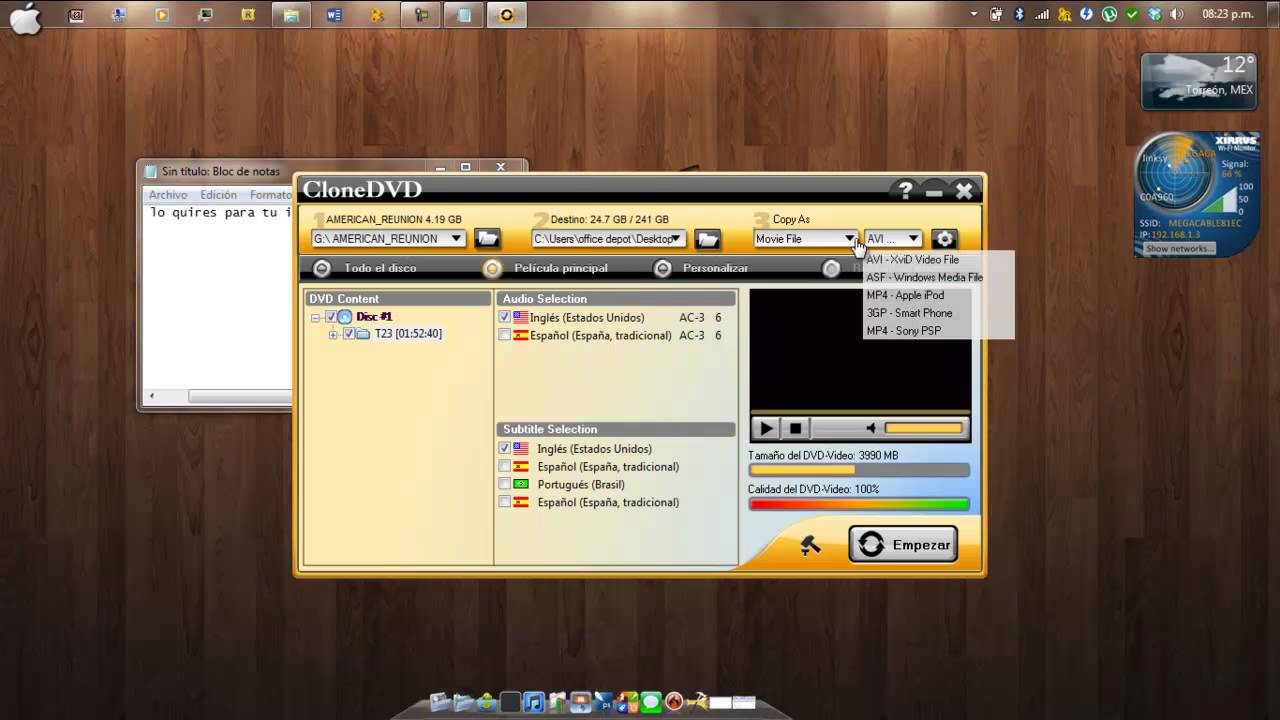Viewport: 1280px width, 720px height.
Task: Enable the first Español subtitle checkbox
Action: (x=505, y=467)
